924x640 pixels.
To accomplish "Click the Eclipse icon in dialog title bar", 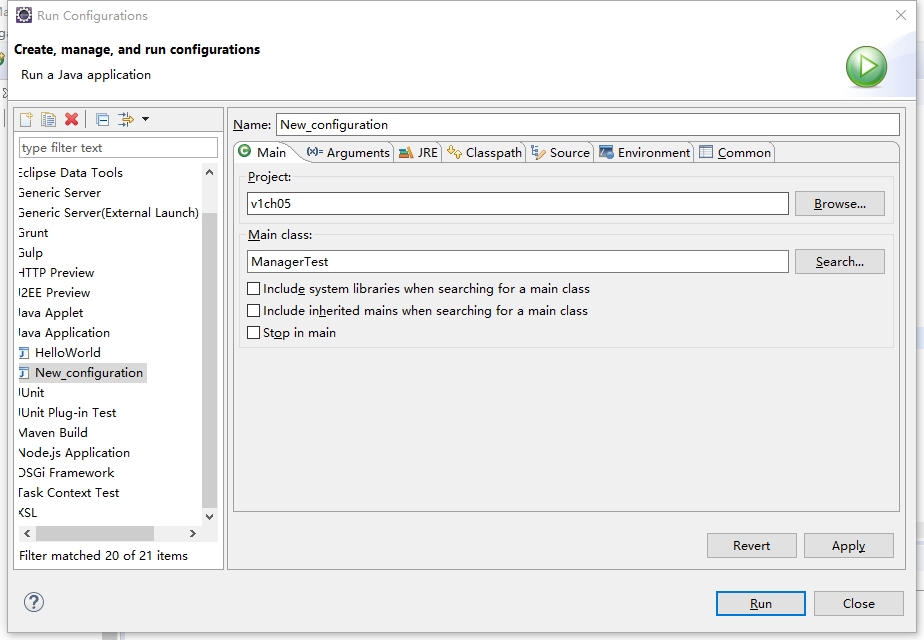I will (x=24, y=15).
